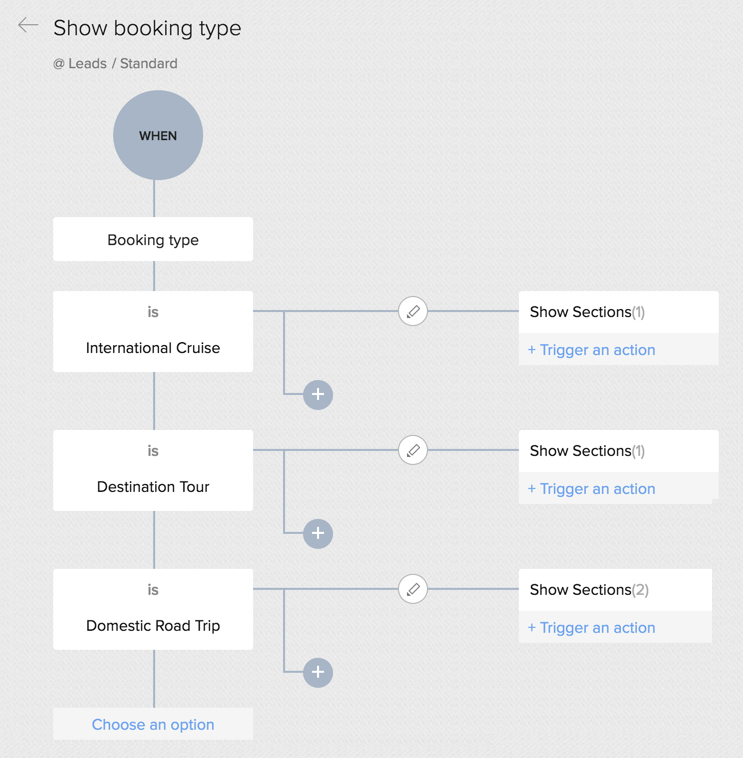This screenshot has height=758, width=743.
Task: Edit the Domestic Road Trip rule with pencil icon
Action: pyautogui.click(x=413, y=589)
